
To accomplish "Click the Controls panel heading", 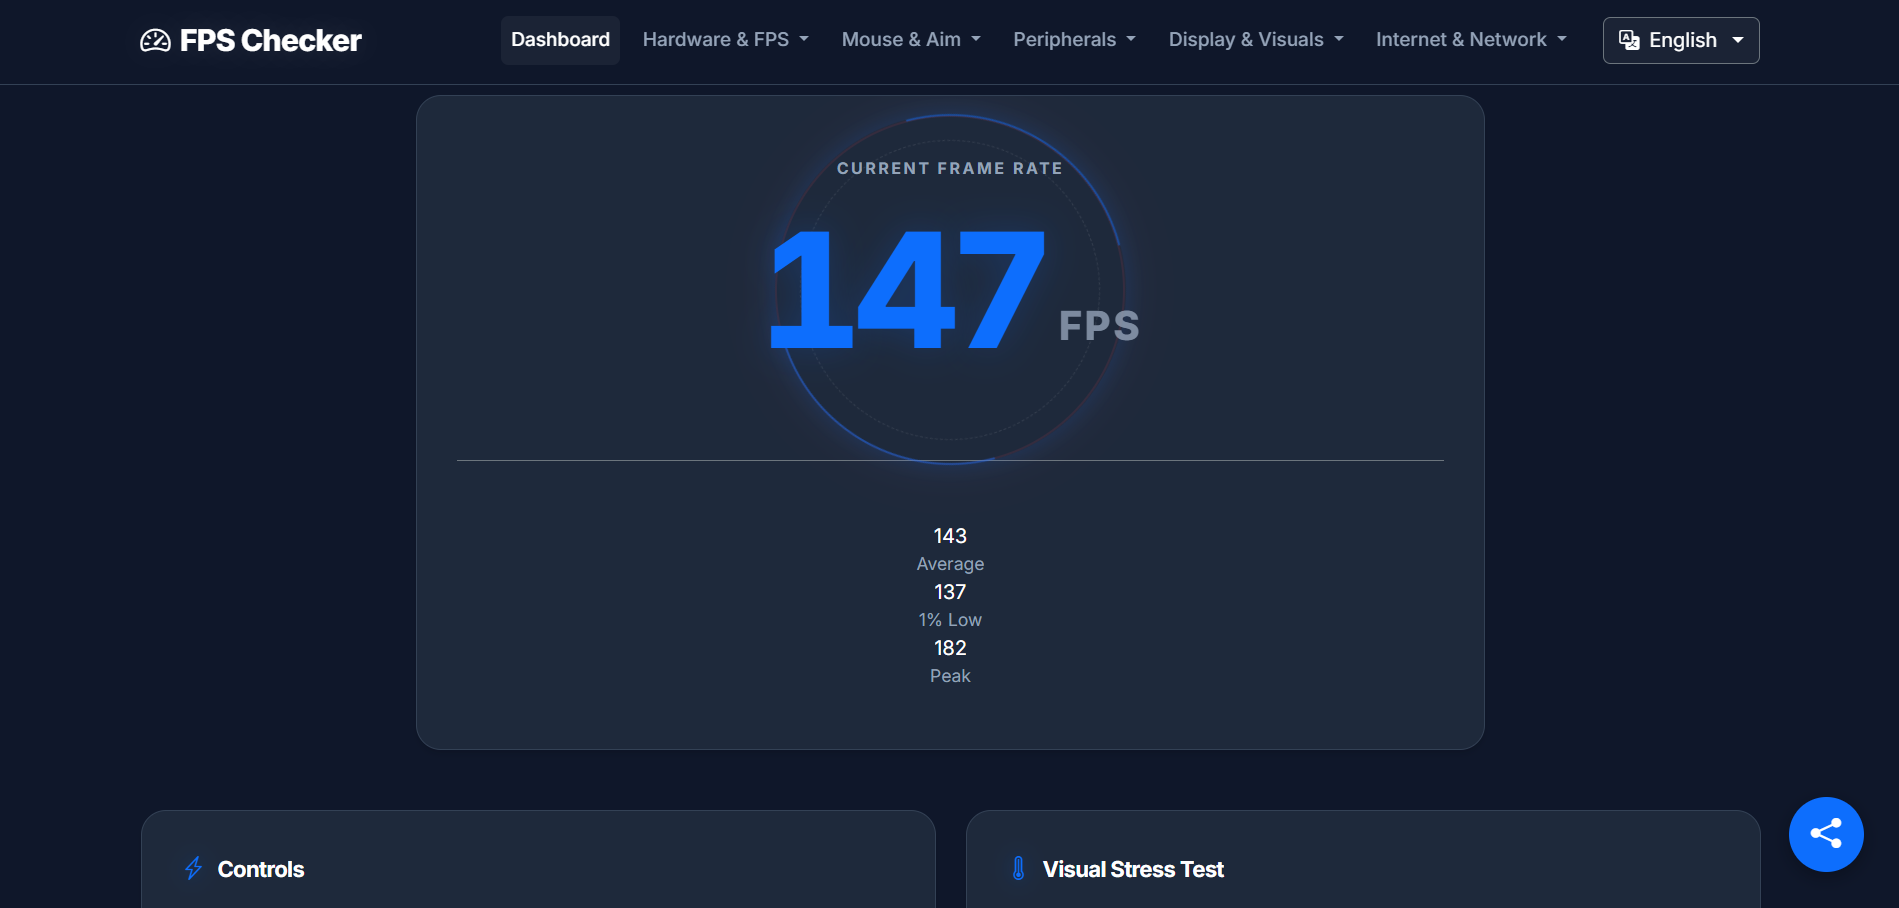I will (260, 869).
